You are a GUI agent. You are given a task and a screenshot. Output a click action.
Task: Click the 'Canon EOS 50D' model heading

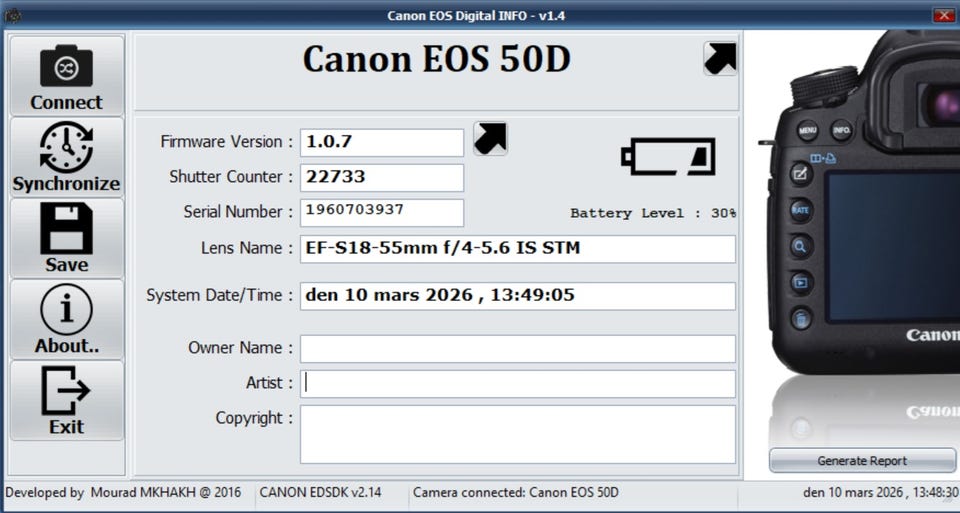pos(437,59)
